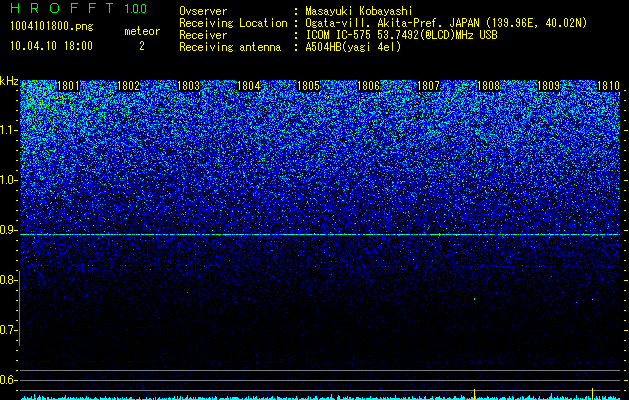Select the Ogata-vill. Akita-Pref. JAPAN location text
The height and width of the screenshot is (400, 629).
(x=446, y=23)
